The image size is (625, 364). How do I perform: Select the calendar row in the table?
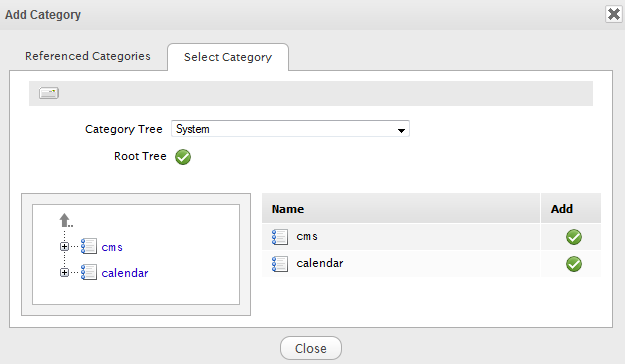(431, 264)
